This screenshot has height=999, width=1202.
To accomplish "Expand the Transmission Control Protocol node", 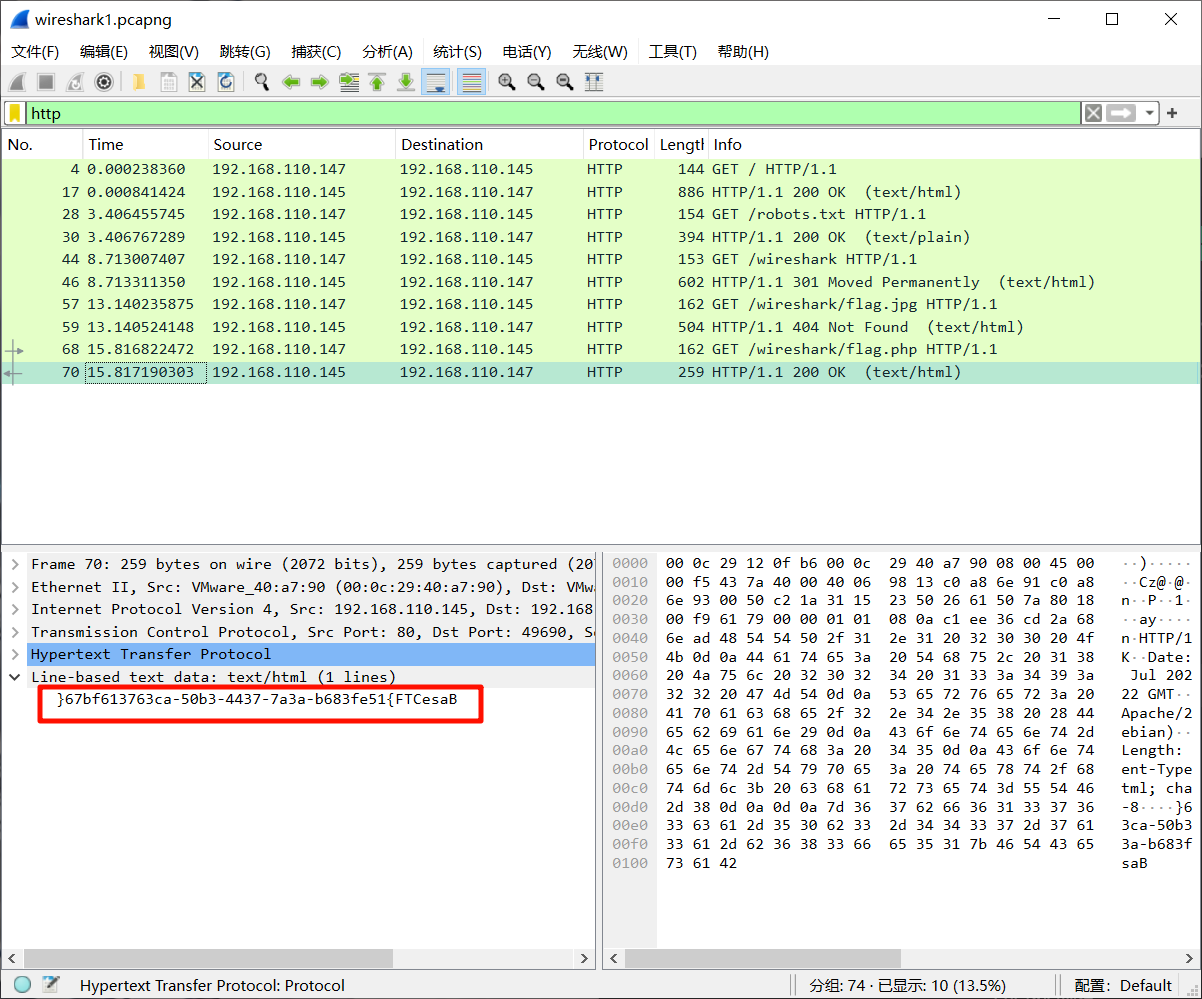I will (x=15, y=632).
